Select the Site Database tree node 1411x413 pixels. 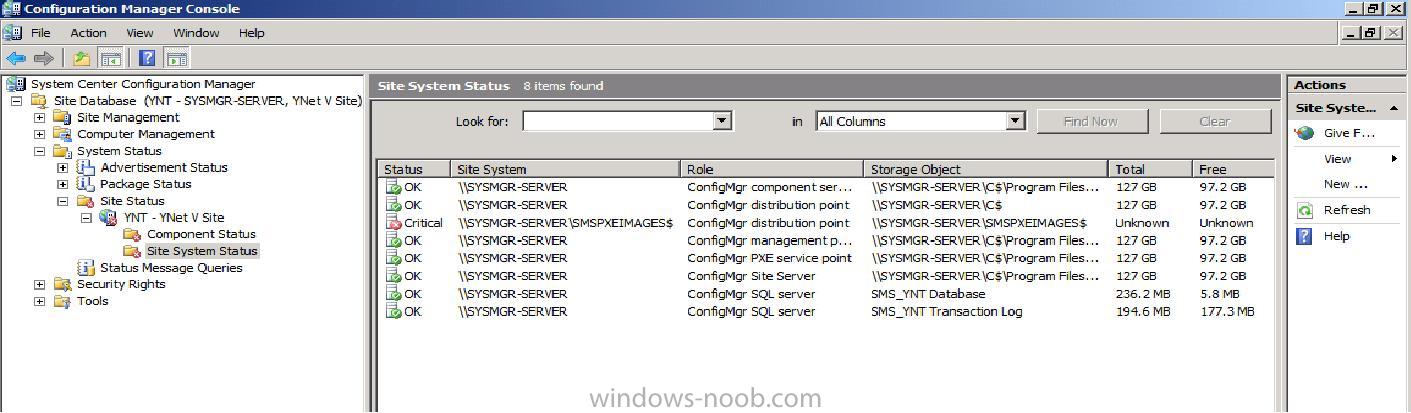(207, 101)
